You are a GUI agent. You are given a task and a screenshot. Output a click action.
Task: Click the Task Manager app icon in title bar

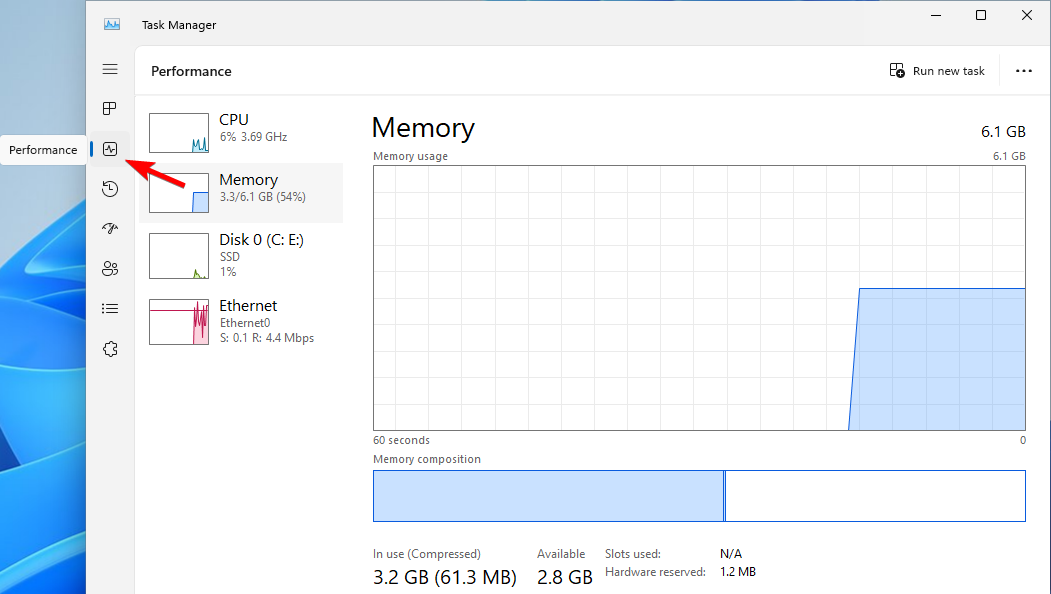pos(112,24)
